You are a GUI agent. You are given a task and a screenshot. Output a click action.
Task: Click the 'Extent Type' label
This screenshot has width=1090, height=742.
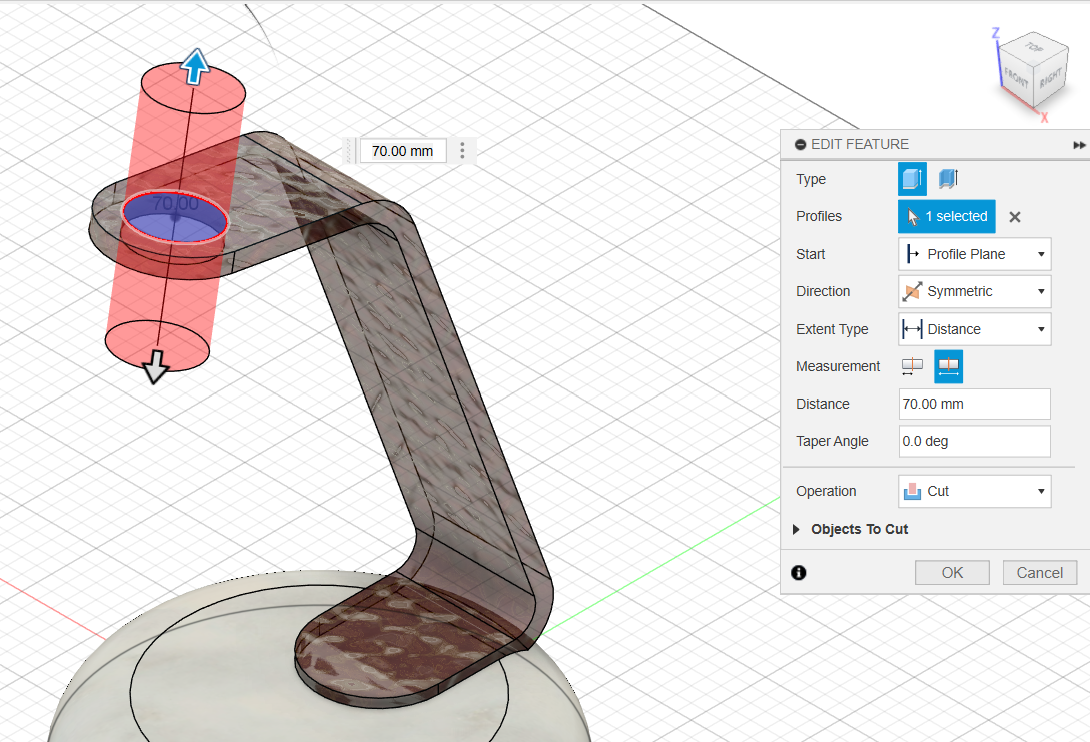point(832,329)
